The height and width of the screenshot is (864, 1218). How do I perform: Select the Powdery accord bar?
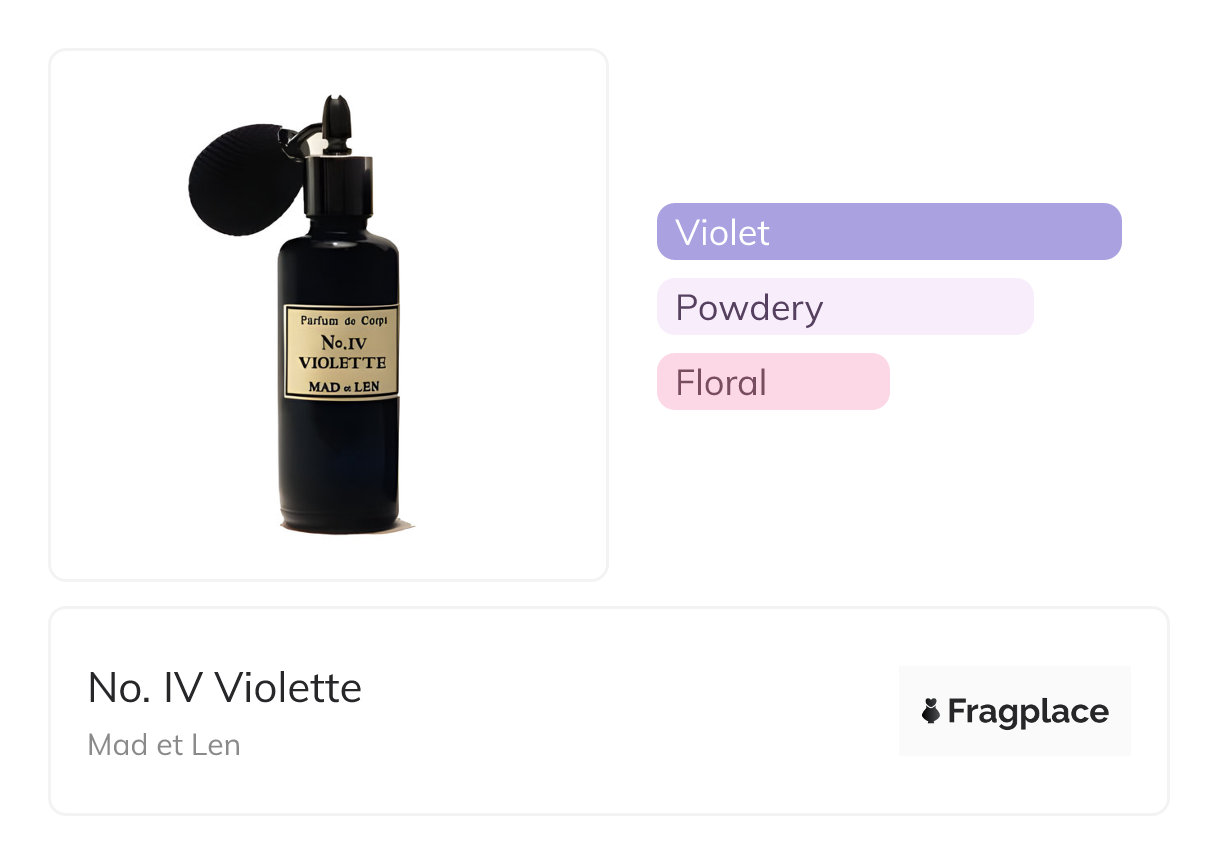coord(845,307)
